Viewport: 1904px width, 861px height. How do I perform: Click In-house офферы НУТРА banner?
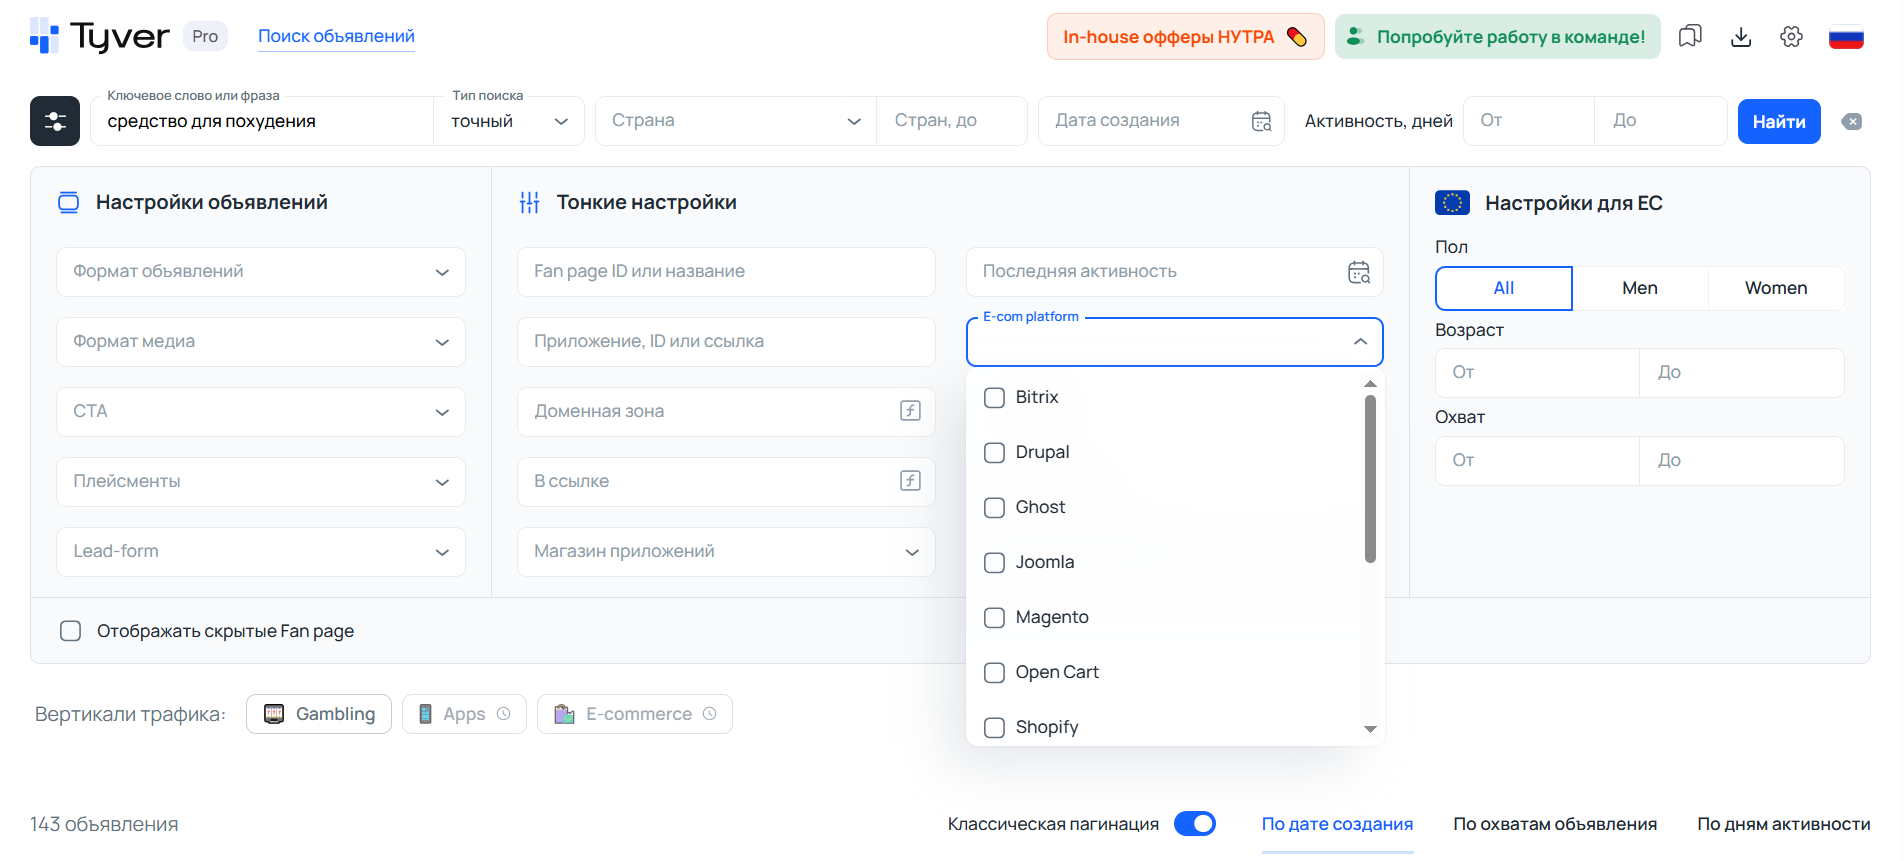pos(1185,37)
